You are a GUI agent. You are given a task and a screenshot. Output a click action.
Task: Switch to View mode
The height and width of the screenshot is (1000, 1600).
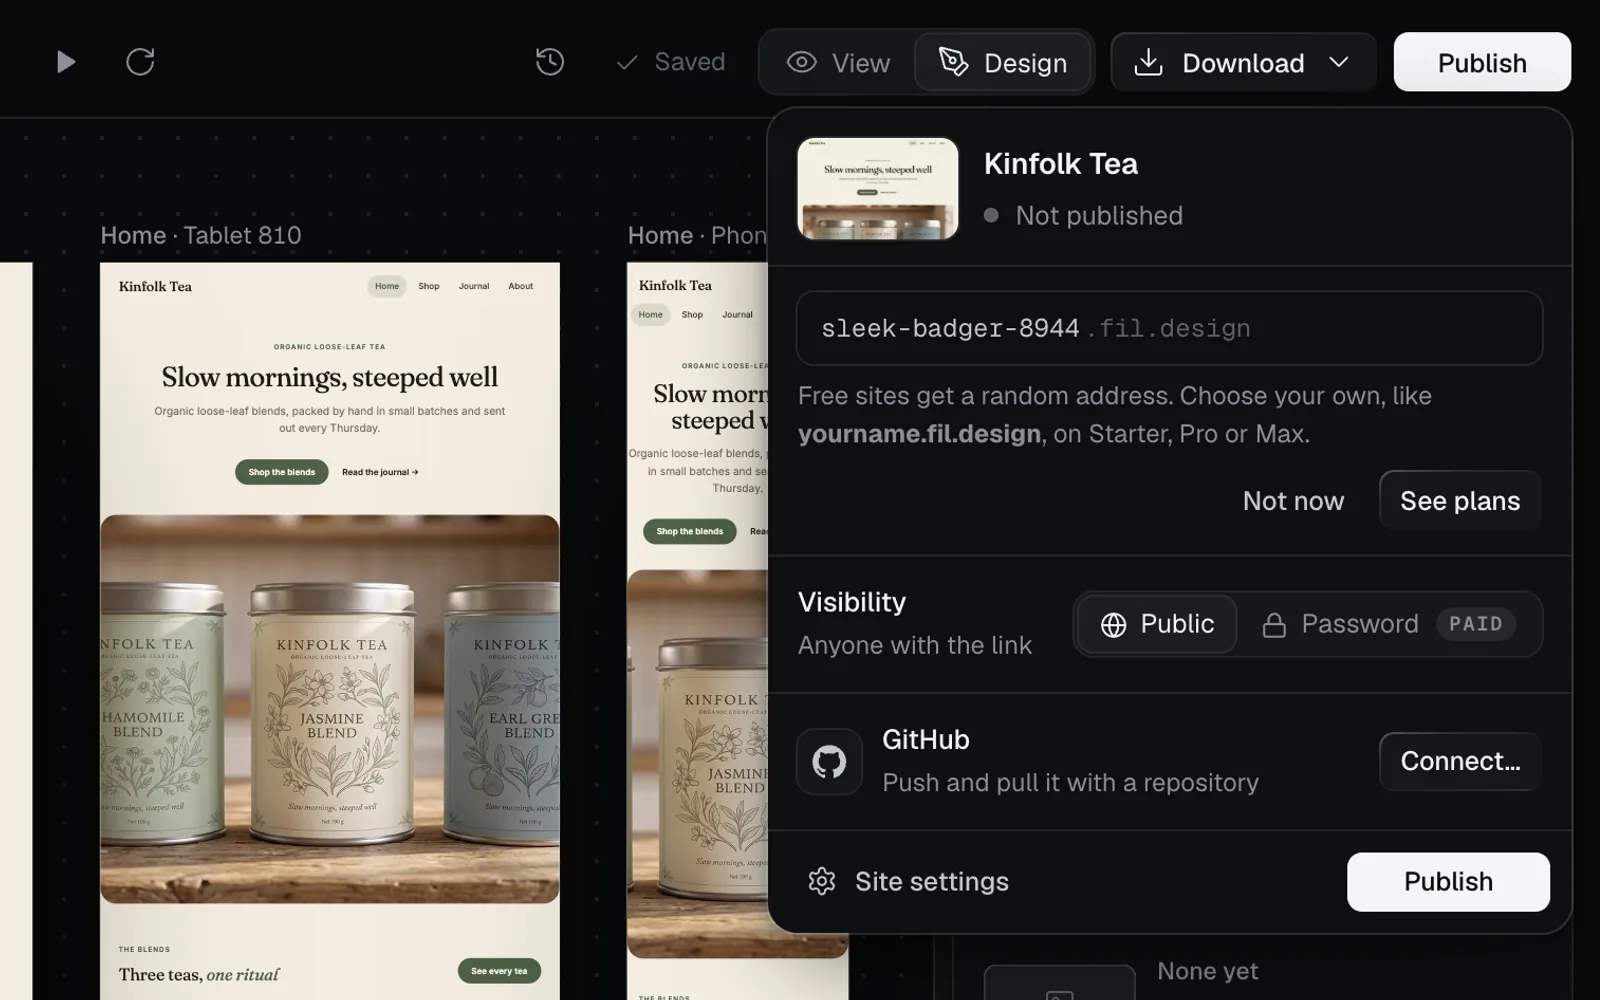tap(838, 63)
